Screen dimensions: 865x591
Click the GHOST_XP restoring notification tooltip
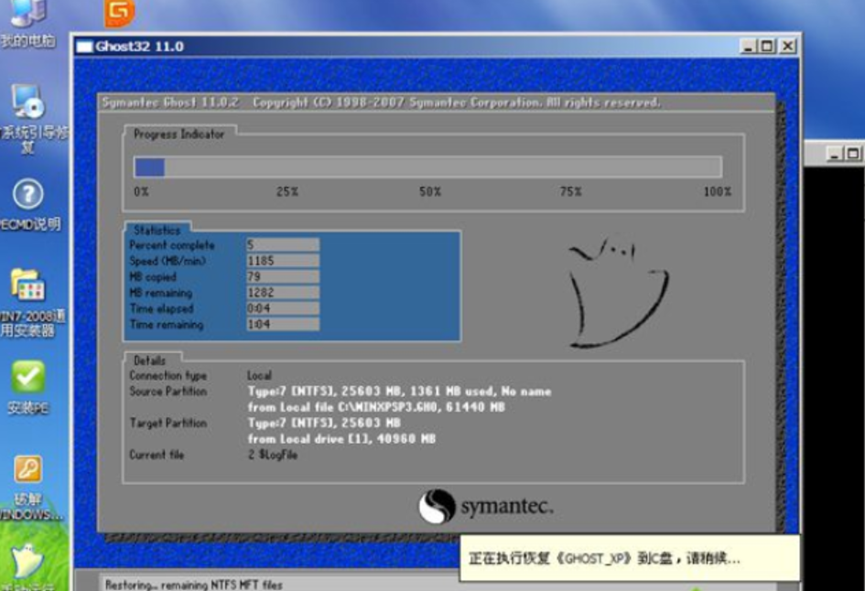coord(629,558)
